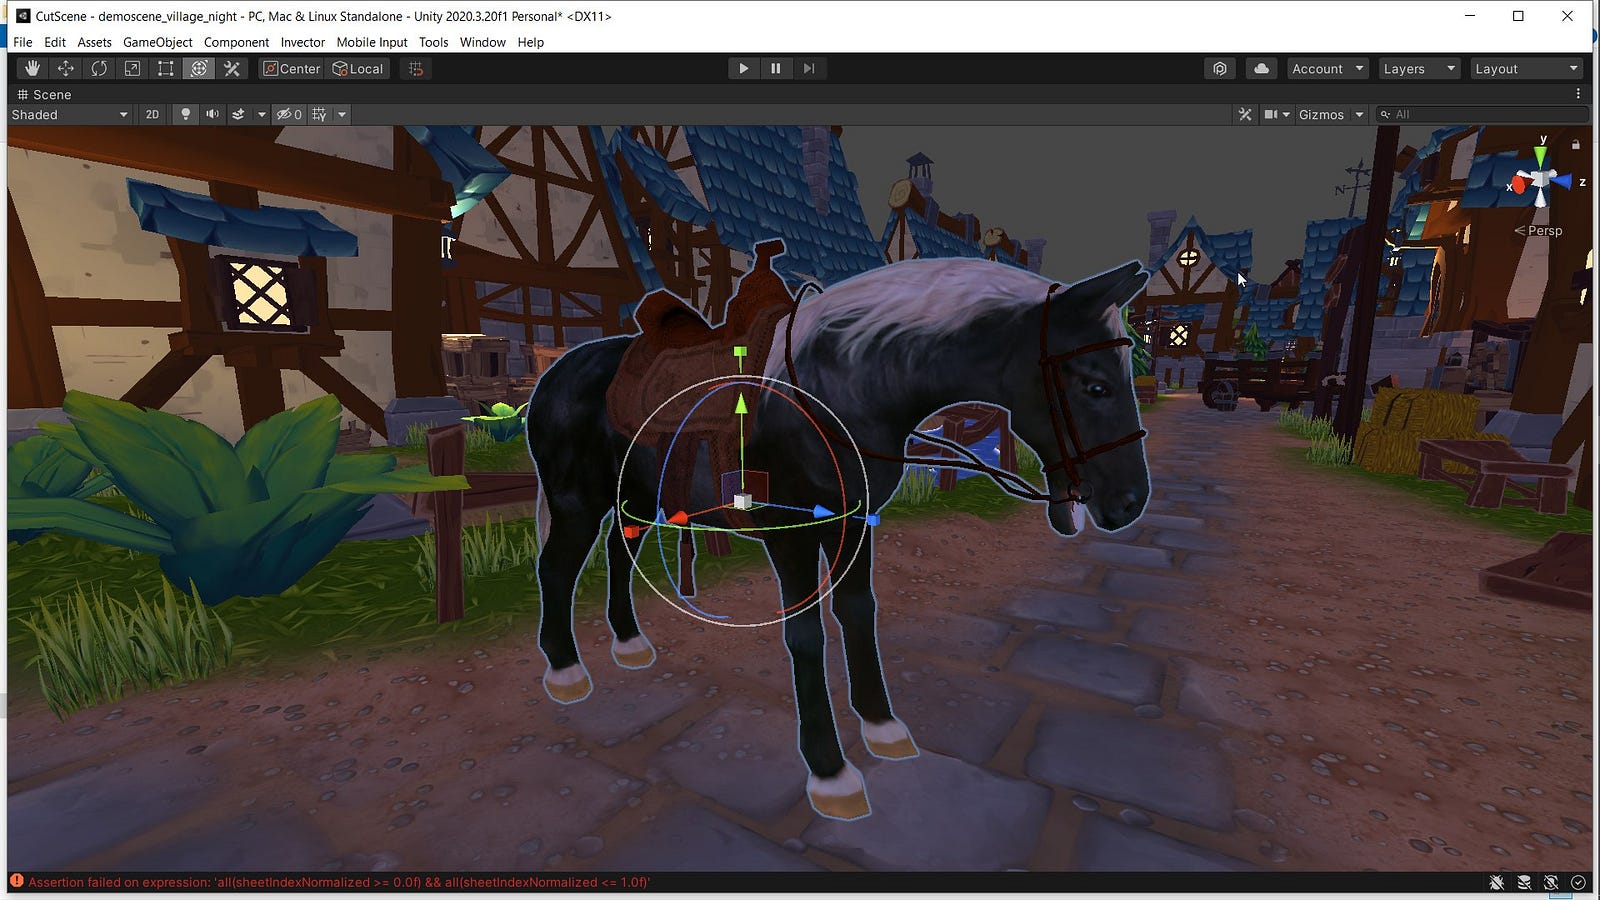Open the Shaded draw mode dropdown
The height and width of the screenshot is (900, 1600).
point(69,114)
